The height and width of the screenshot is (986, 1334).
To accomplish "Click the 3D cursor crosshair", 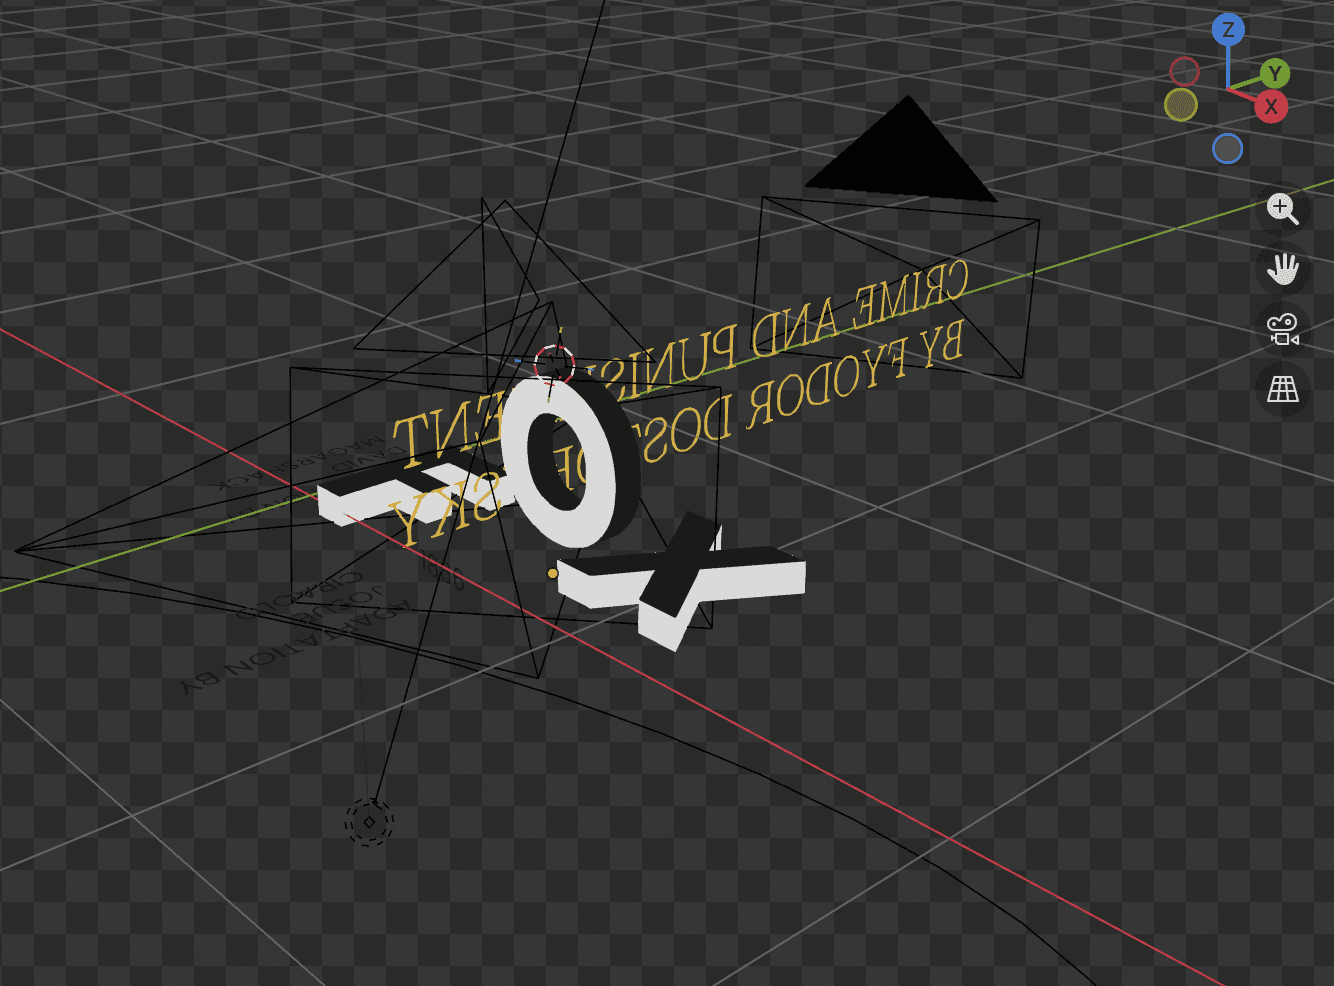I will [554, 365].
